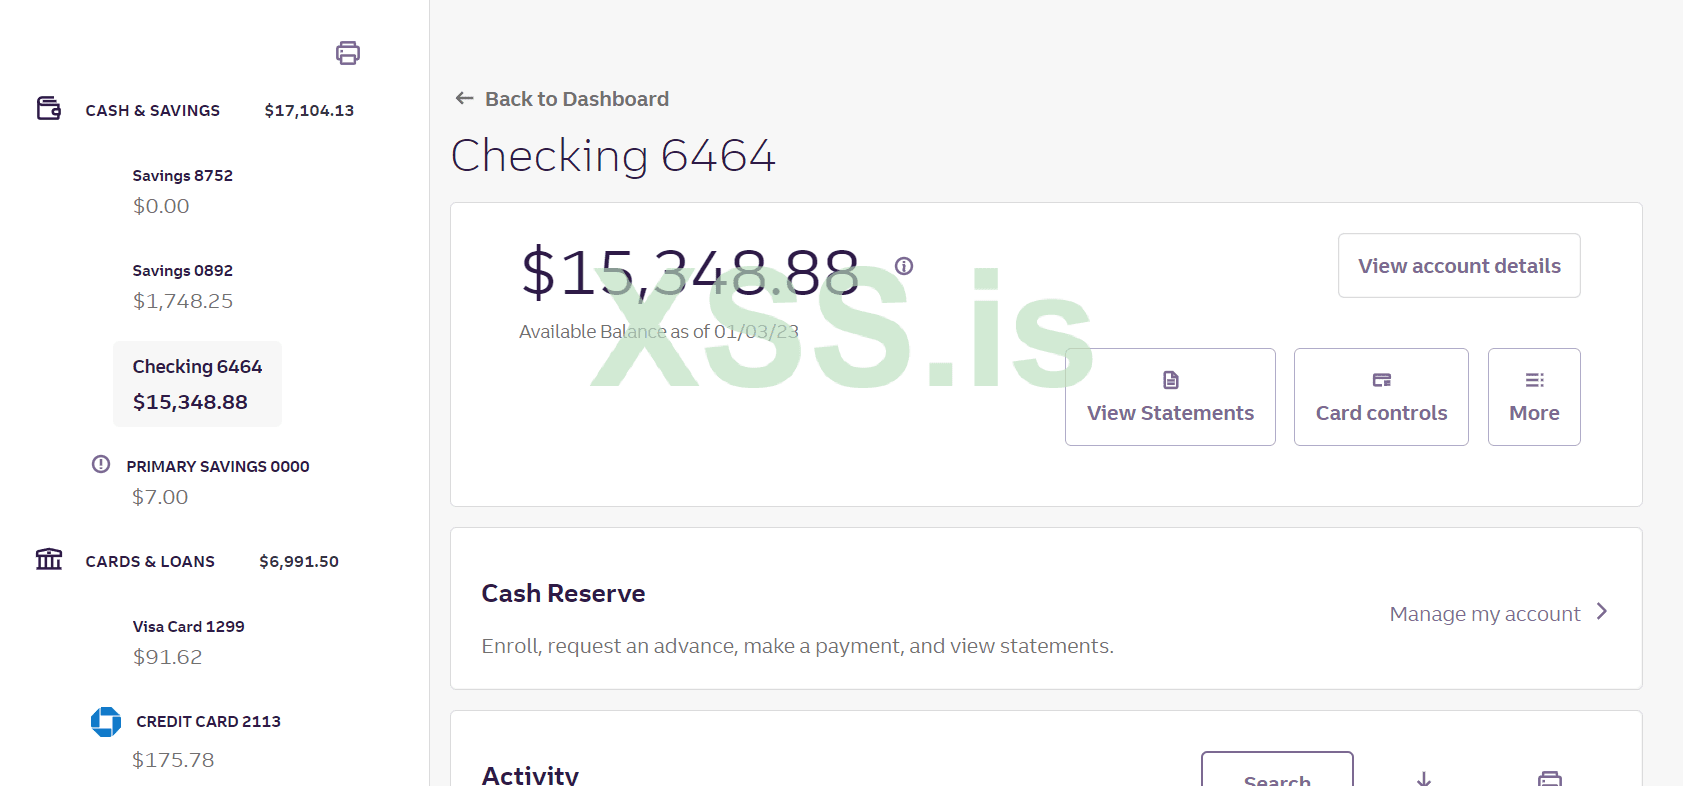Go back using the left arrow icon
The height and width of the screenshot is (786, 1683).
[x=464, y=98]
